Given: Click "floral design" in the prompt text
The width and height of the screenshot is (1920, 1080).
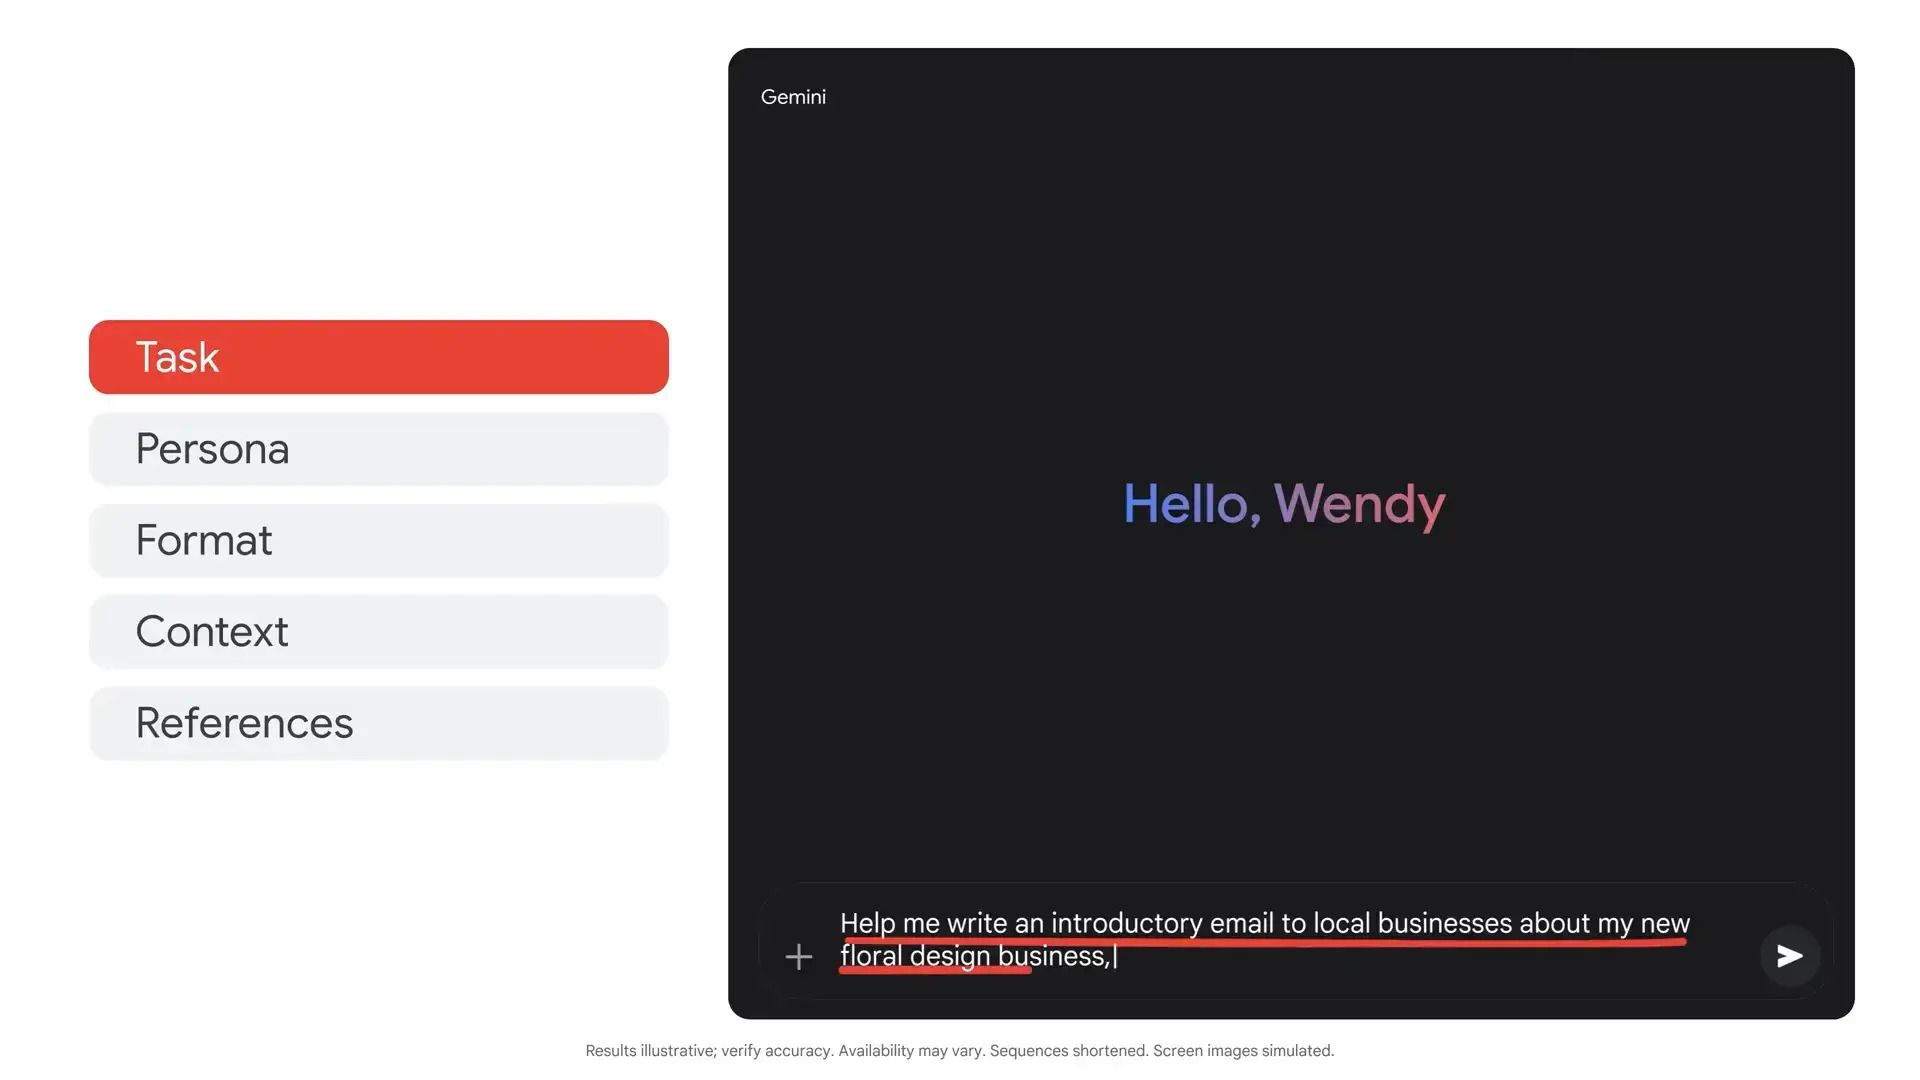Looking at the screenshot, I should pyautogui.click(x=914, y=957).
